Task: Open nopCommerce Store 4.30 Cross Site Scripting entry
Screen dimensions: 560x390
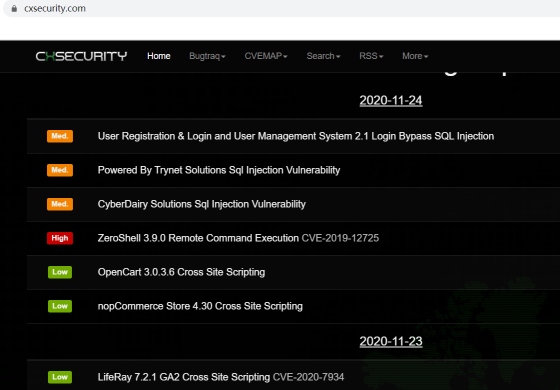Action: pos(200,306)
